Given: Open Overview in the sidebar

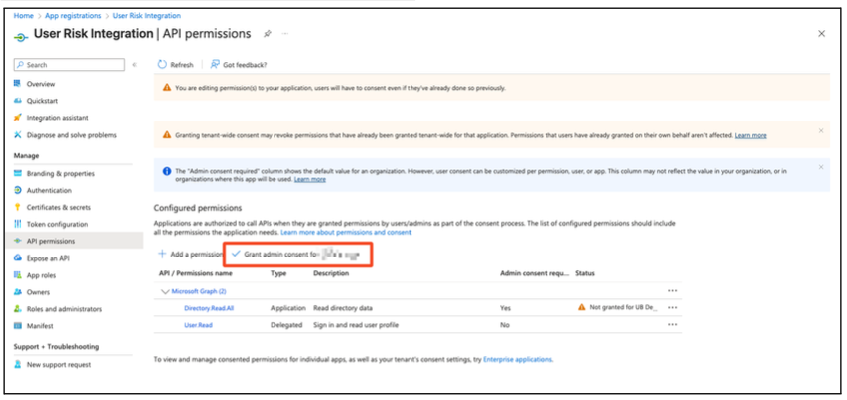Looking at the screenshot, I should [x=41, y=84].
